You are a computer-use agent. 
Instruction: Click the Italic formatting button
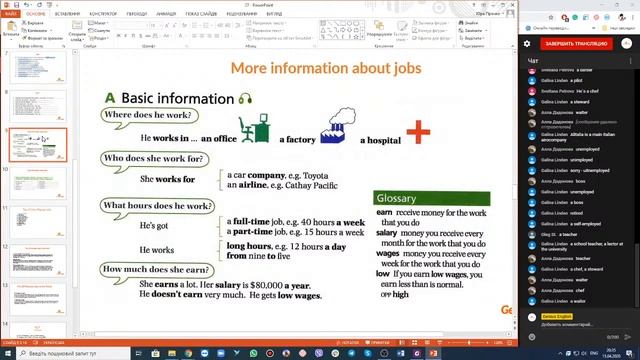[x=126, y=36]
